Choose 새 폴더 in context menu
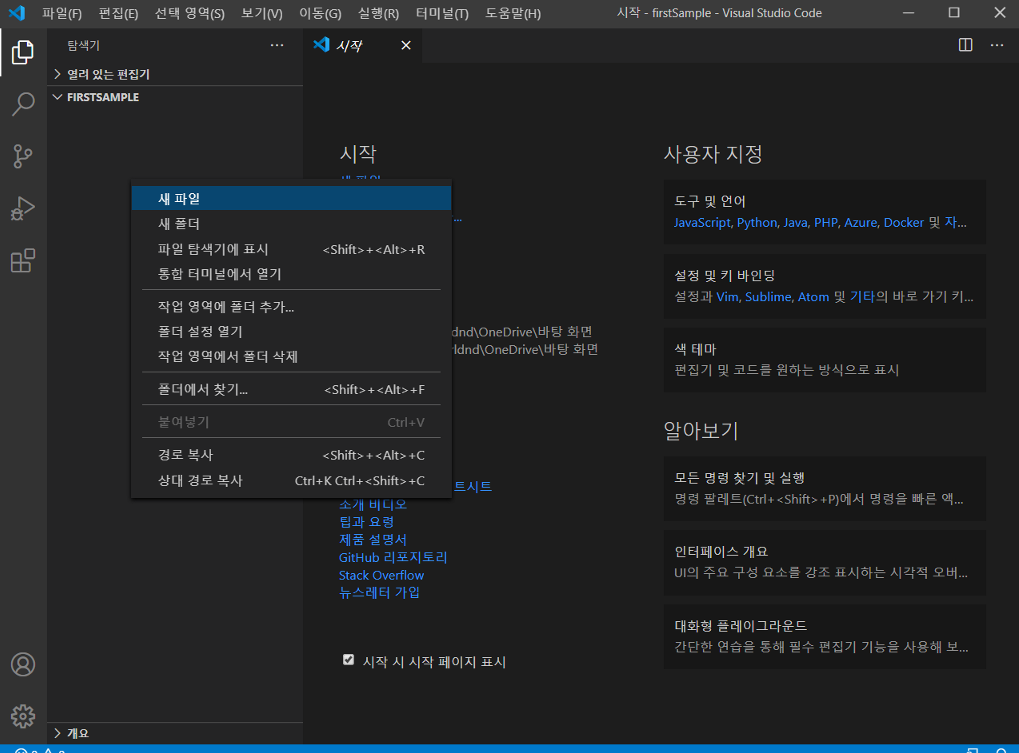The height and width of the screenshot is (753, 1019). (x=291, y=223)
